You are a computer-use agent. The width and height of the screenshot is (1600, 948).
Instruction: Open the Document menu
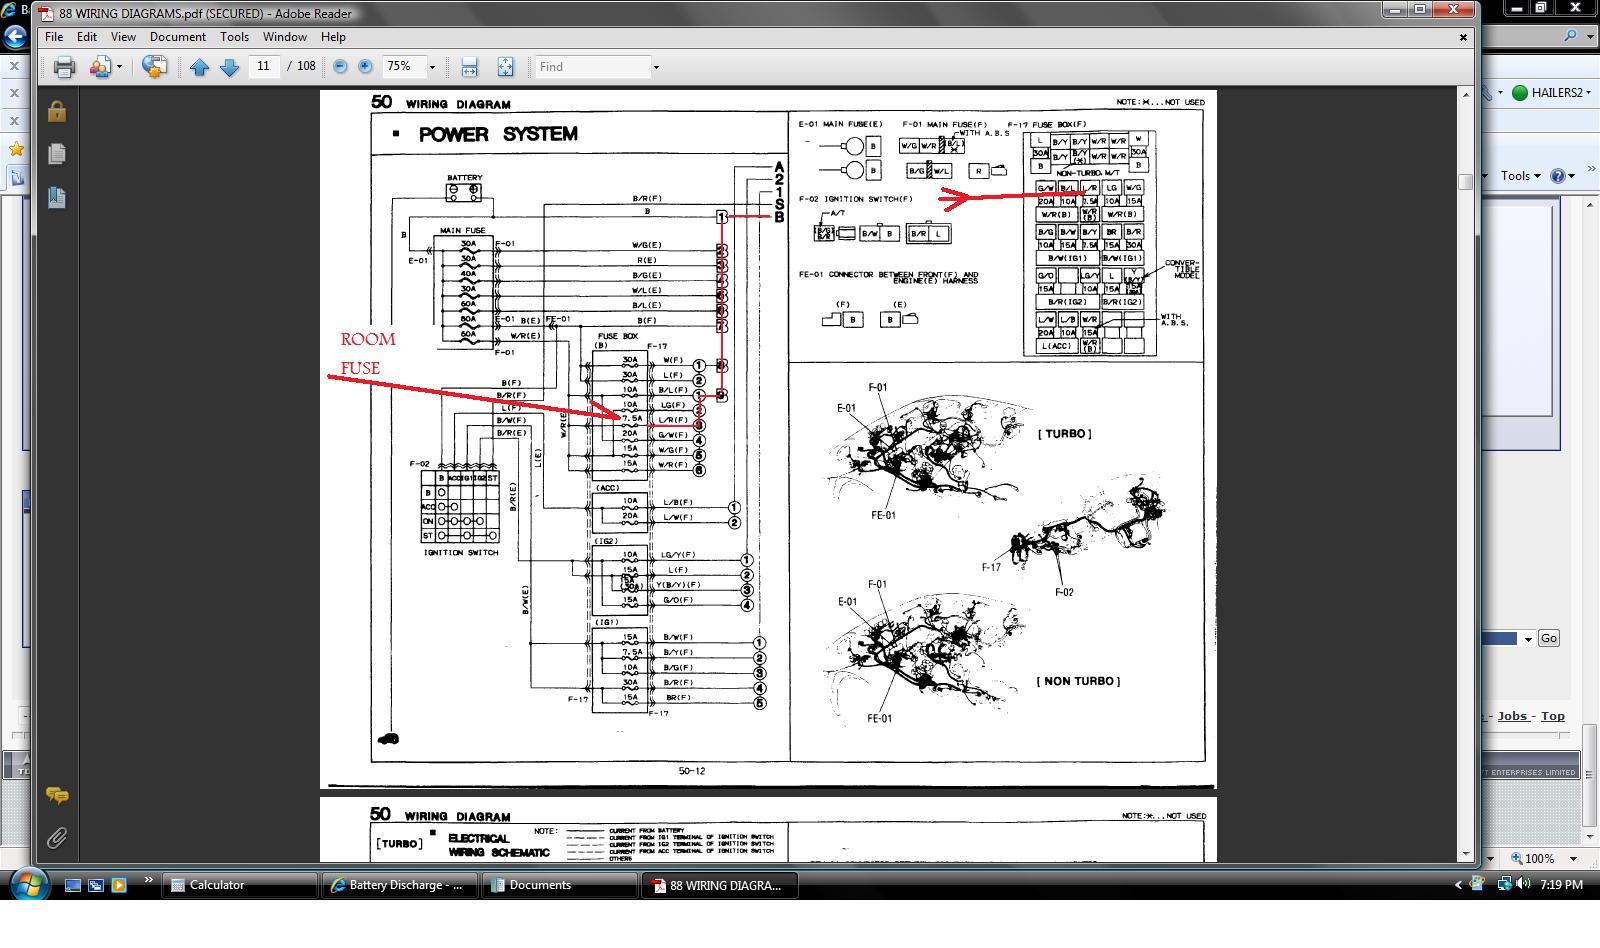point(178,37)
